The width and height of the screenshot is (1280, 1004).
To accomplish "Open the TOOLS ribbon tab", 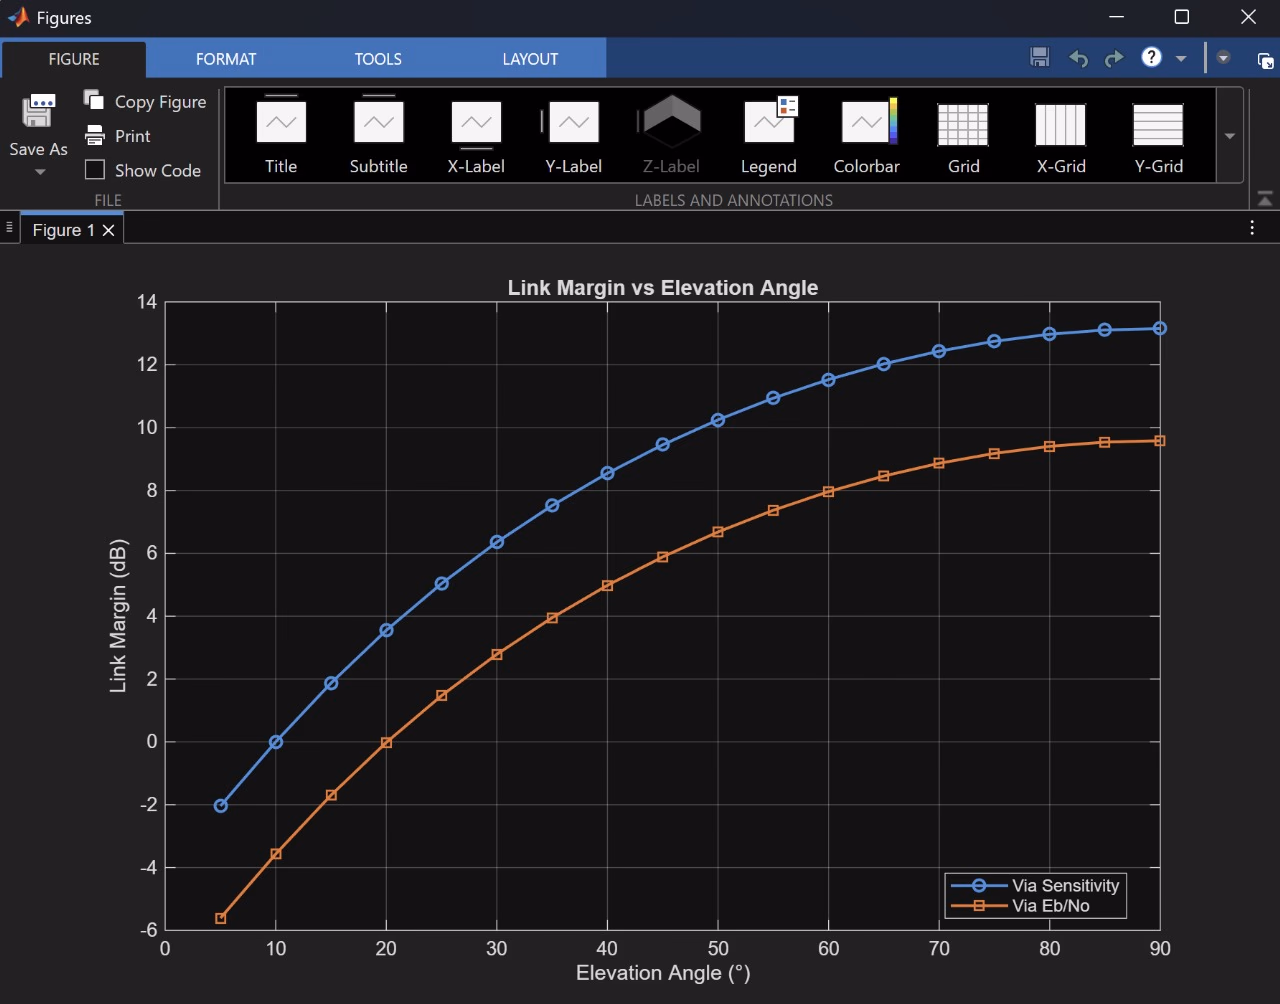I will [378, 59].
